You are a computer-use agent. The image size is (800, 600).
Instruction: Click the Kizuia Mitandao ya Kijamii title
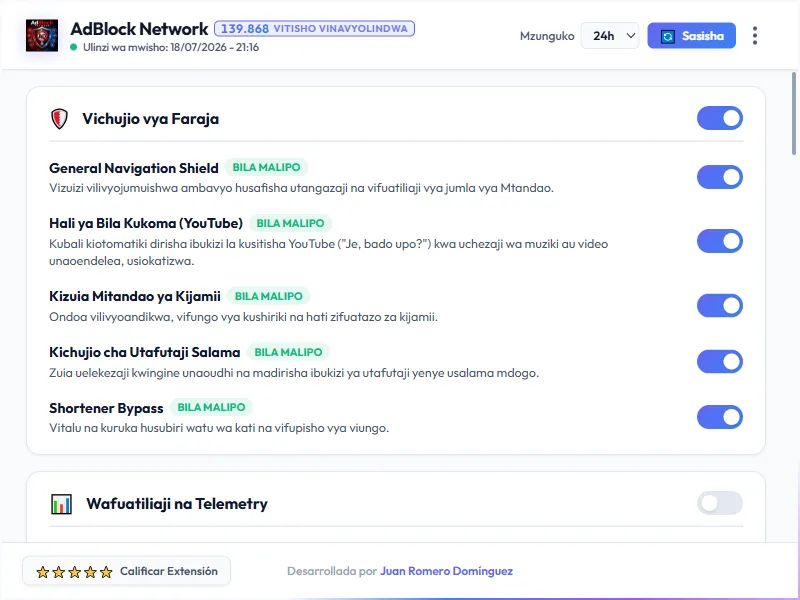coord(135,296)
